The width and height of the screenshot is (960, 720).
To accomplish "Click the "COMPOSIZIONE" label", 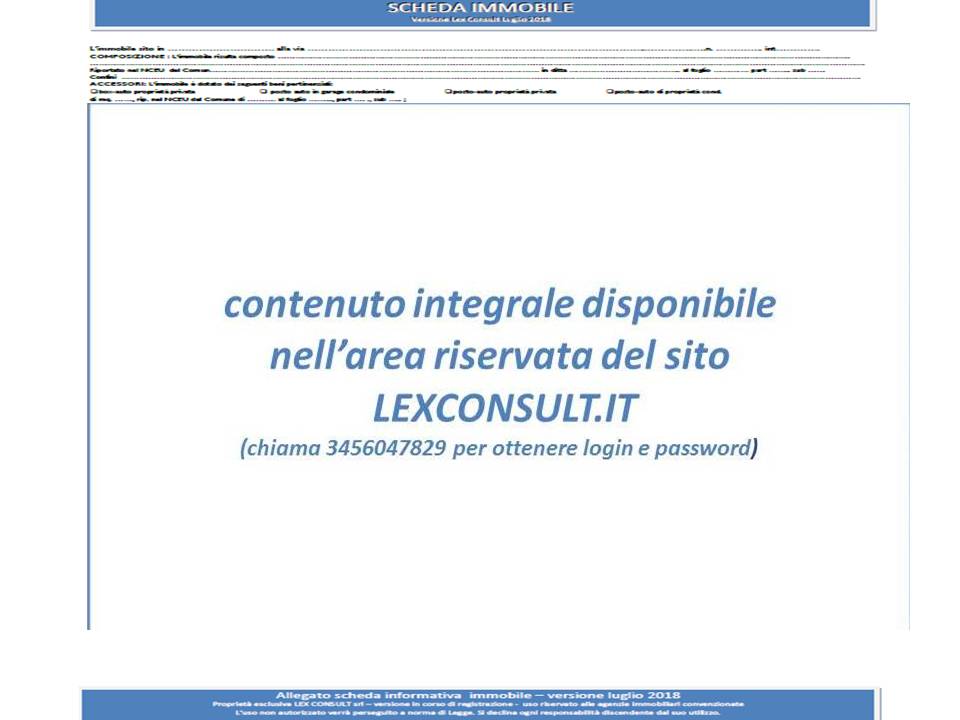I will coord(127,56).
